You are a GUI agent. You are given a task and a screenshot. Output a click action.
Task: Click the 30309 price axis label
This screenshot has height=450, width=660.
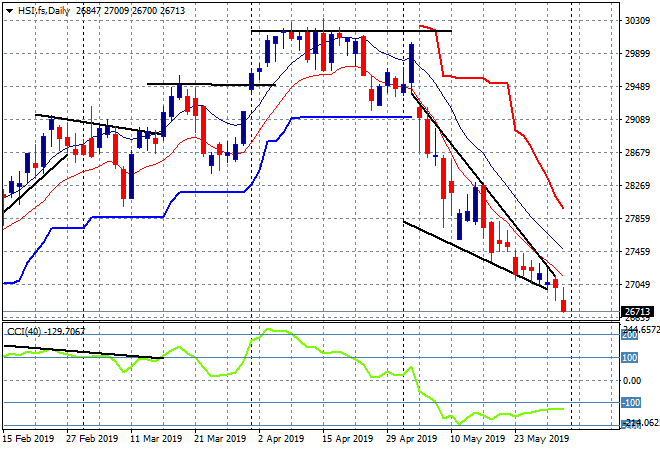pos(637,21)
